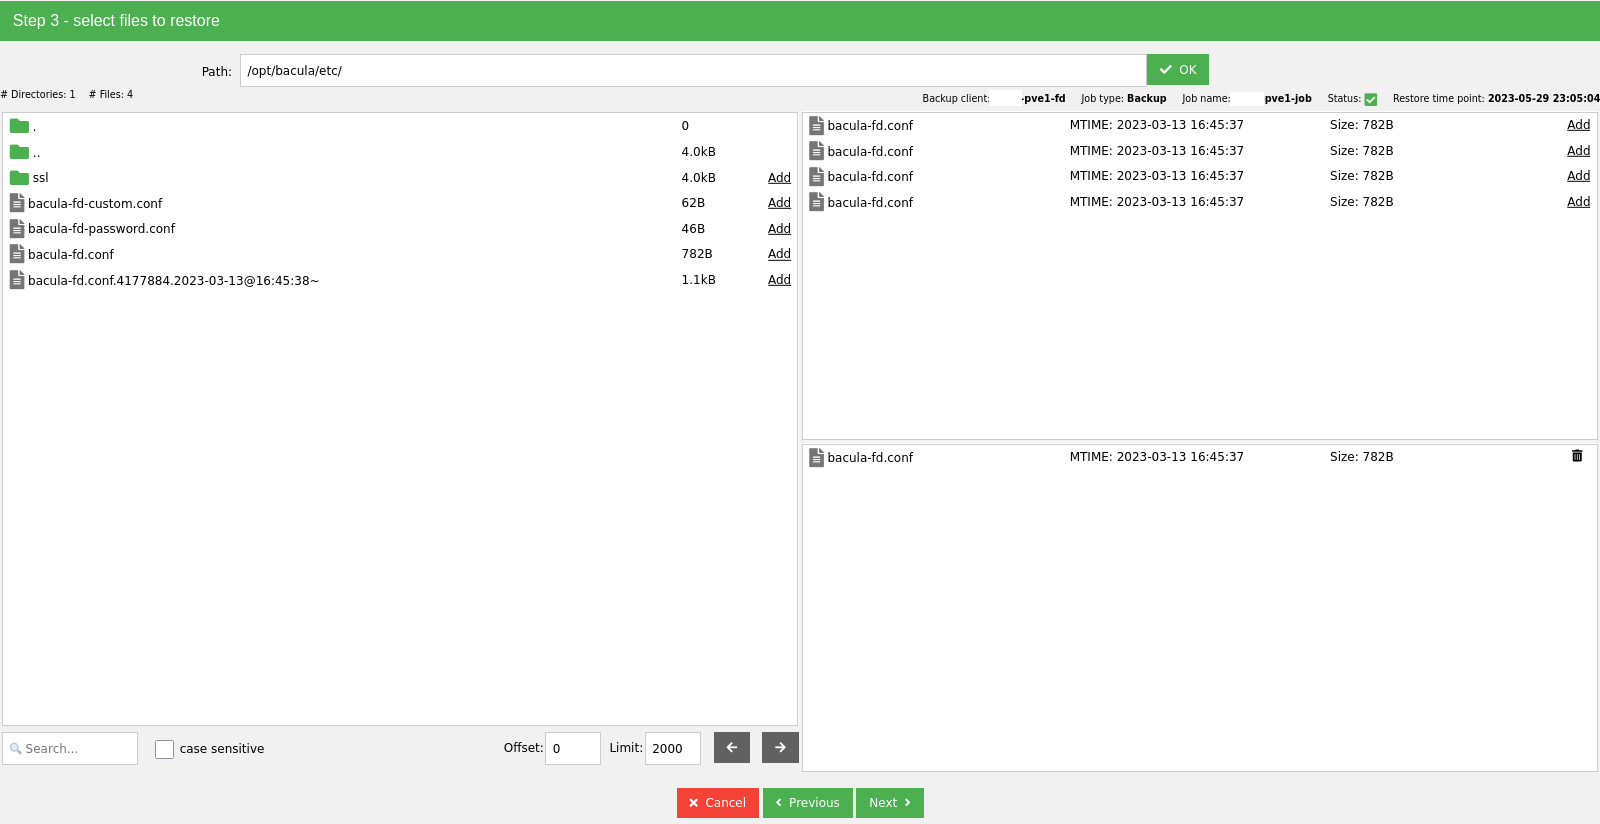Click the Next button
Image resolution: width=1600 pixels, height=824 pixels.
click(889, 803)
